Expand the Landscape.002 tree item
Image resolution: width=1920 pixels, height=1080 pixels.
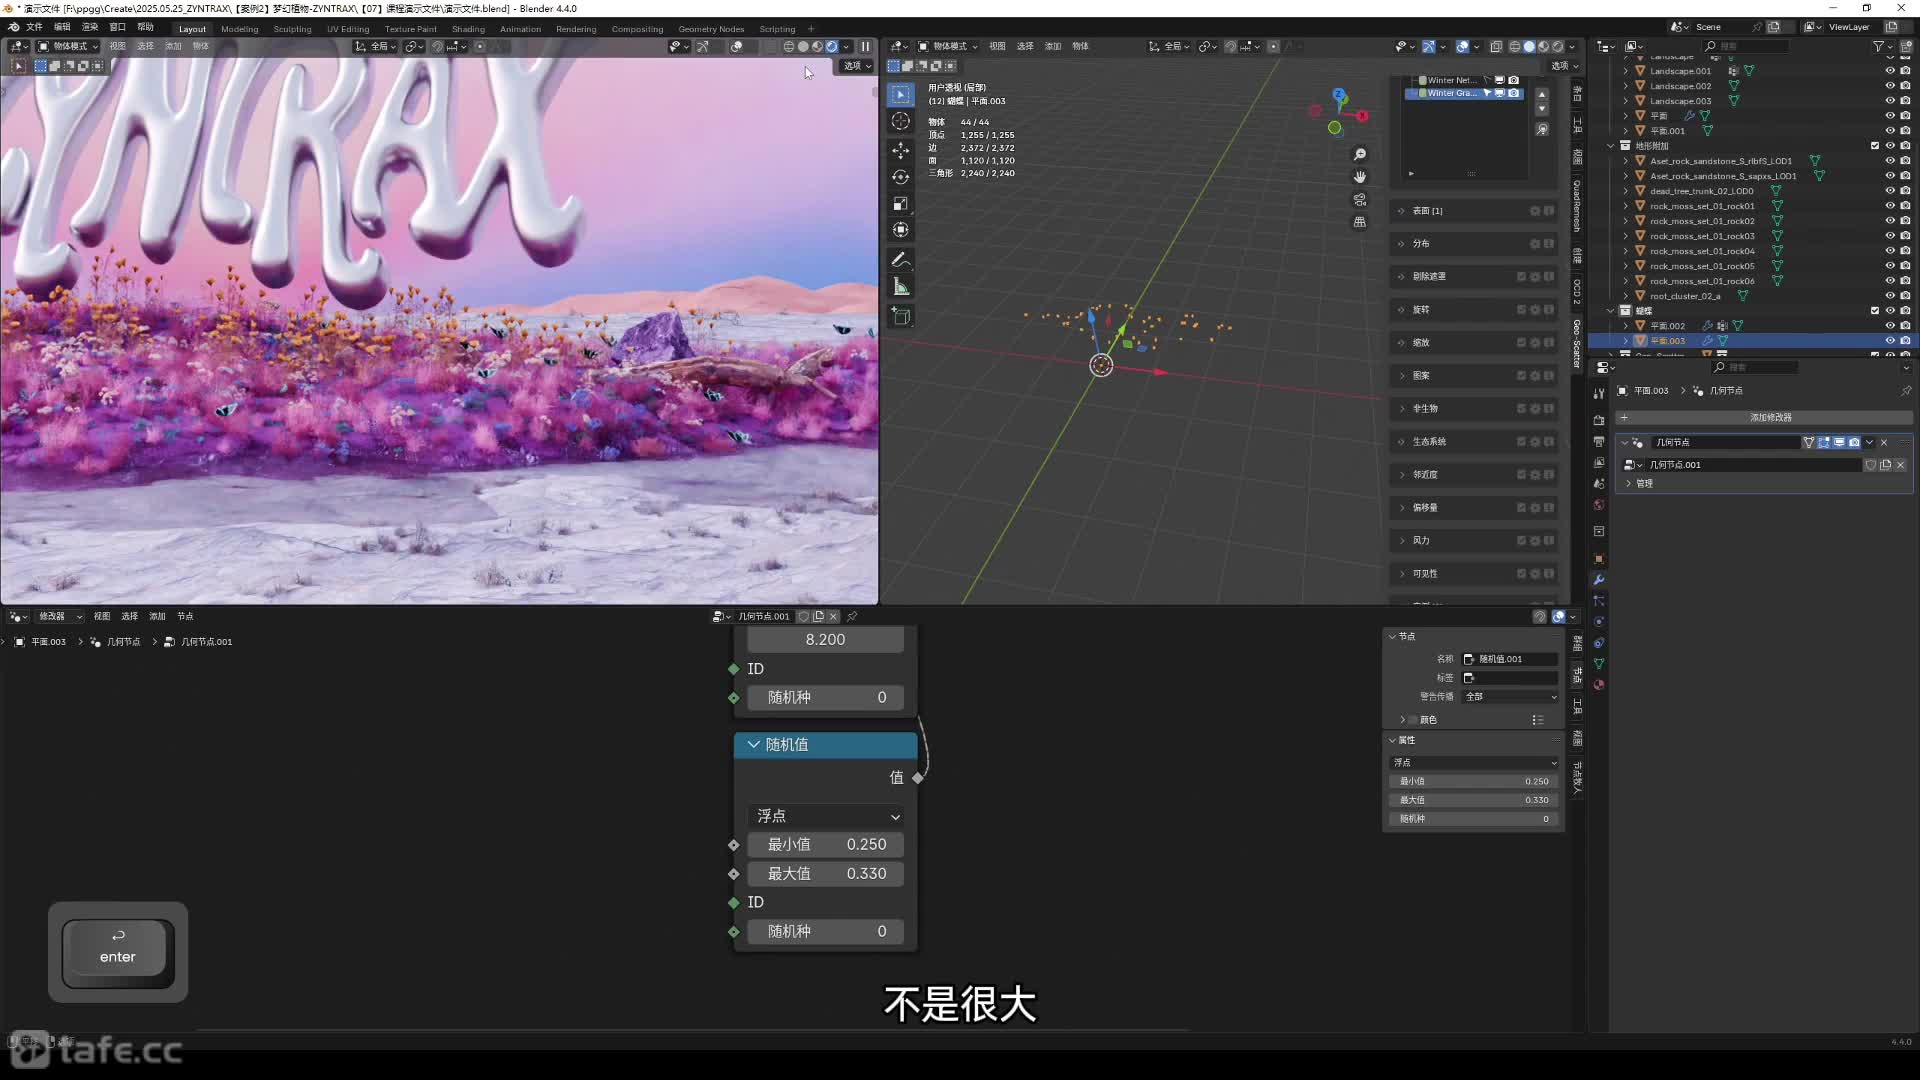[1626, 86]
